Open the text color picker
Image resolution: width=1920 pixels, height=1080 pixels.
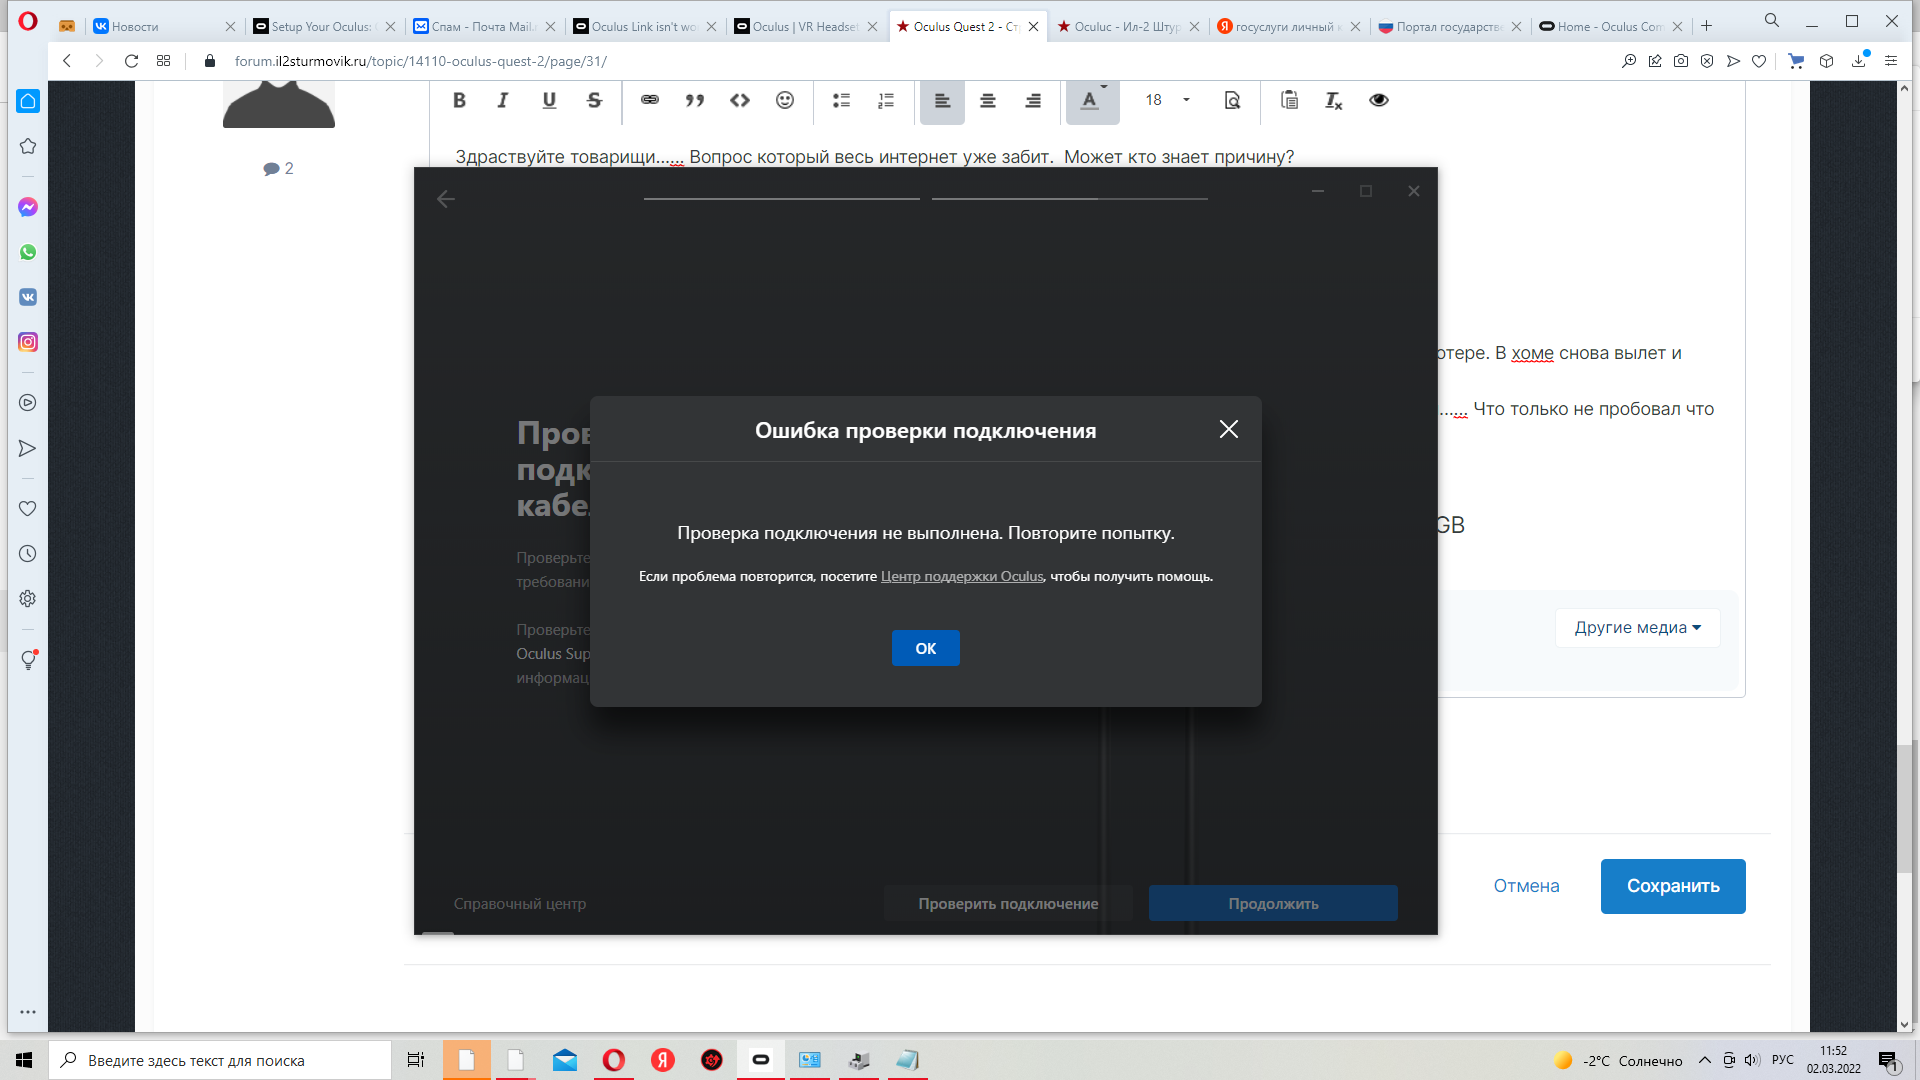pos(1092,101)
